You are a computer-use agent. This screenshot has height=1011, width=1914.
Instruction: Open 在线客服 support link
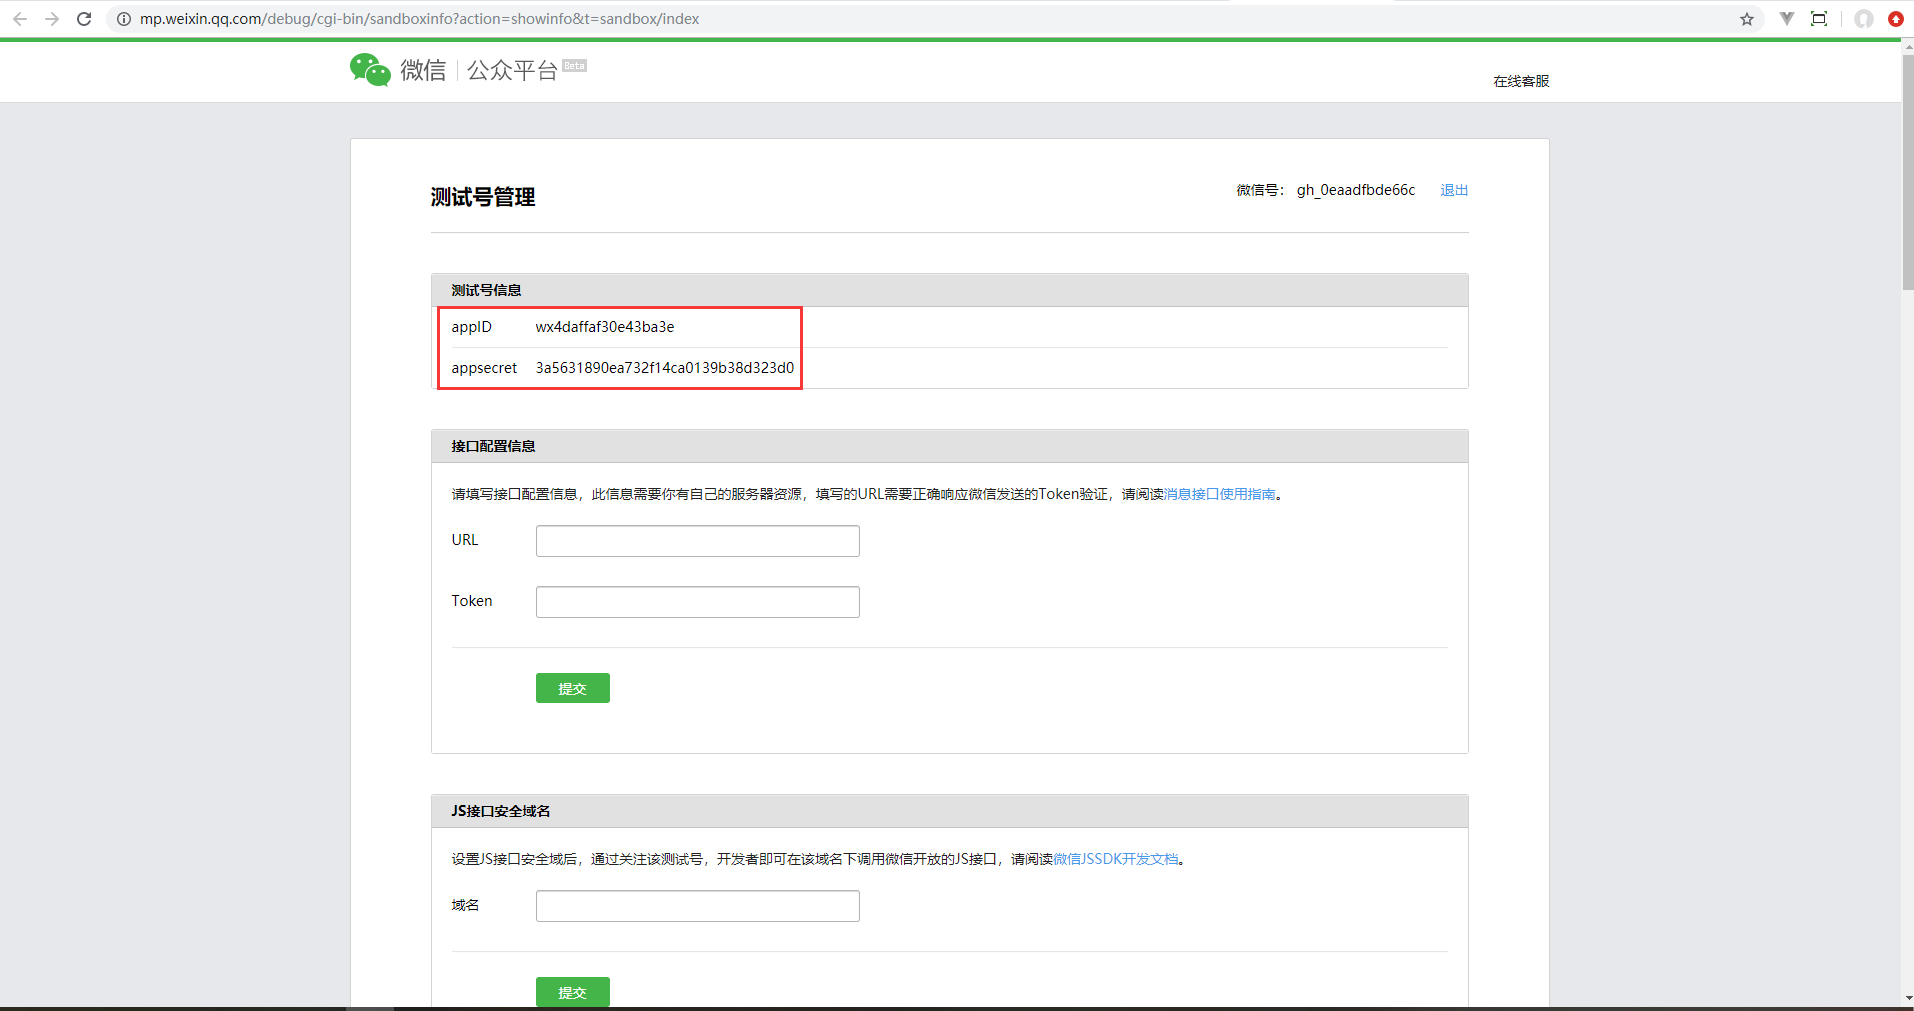pyautogui.click(x=1520, y=81)
